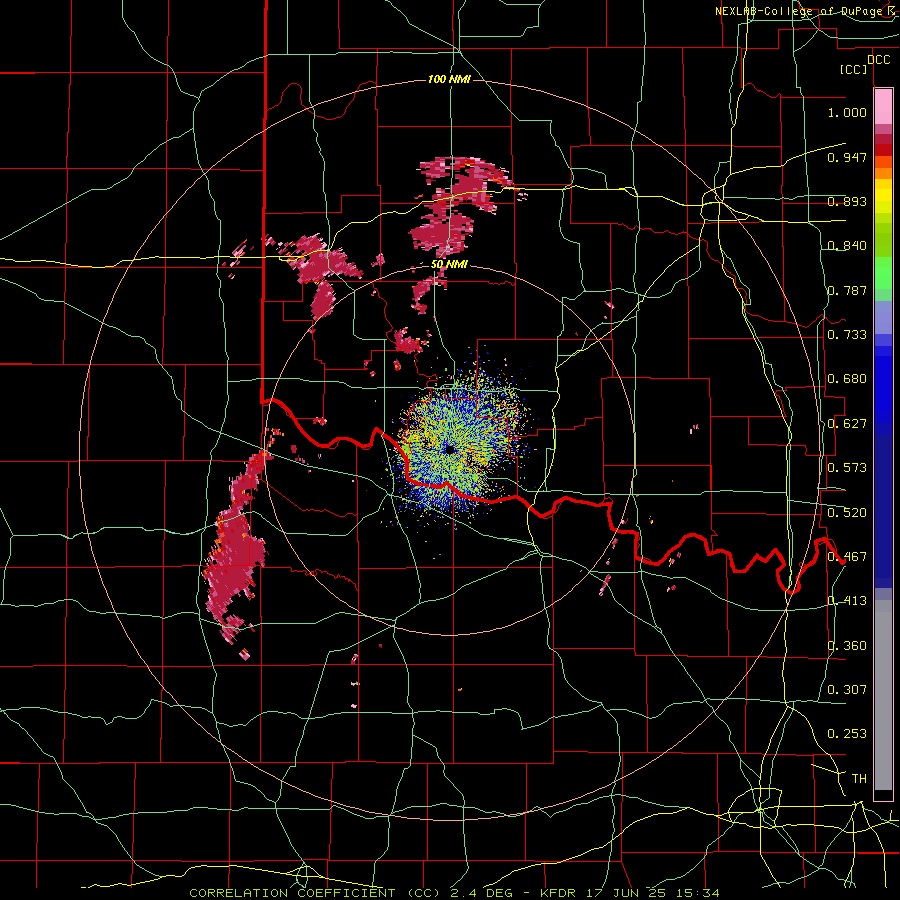Select the 0.840 legend value
900x900 pixels.
847,246
